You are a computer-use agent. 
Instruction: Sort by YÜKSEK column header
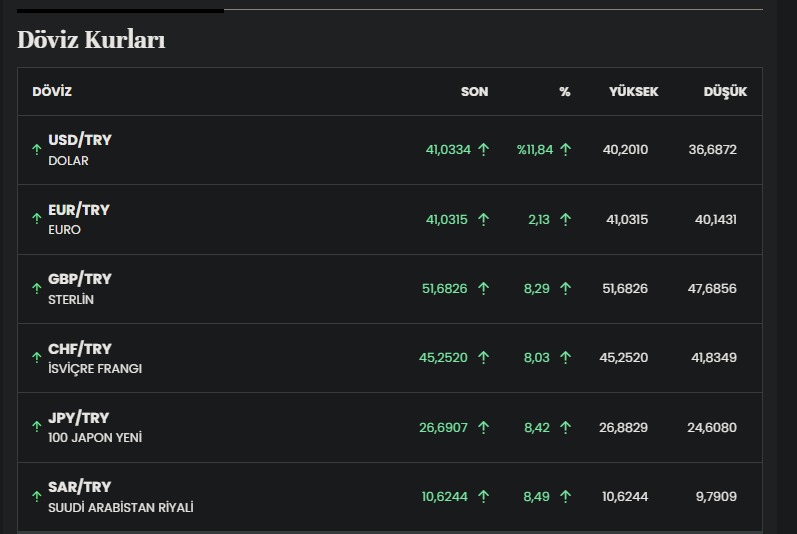[x=633, y=91]
